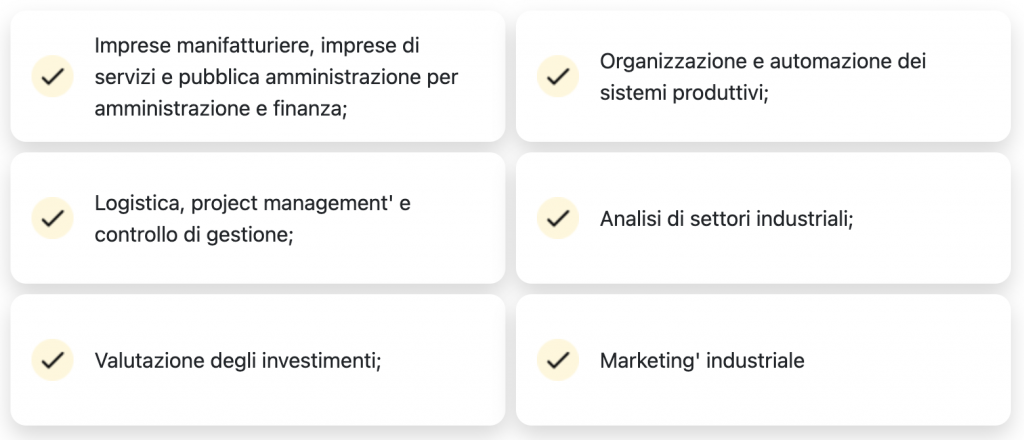Image resolution: width=1024 pixels, height=440 pixels.
Task: Click the "controllo di gestione" text line
Action: tap(193, 234)
